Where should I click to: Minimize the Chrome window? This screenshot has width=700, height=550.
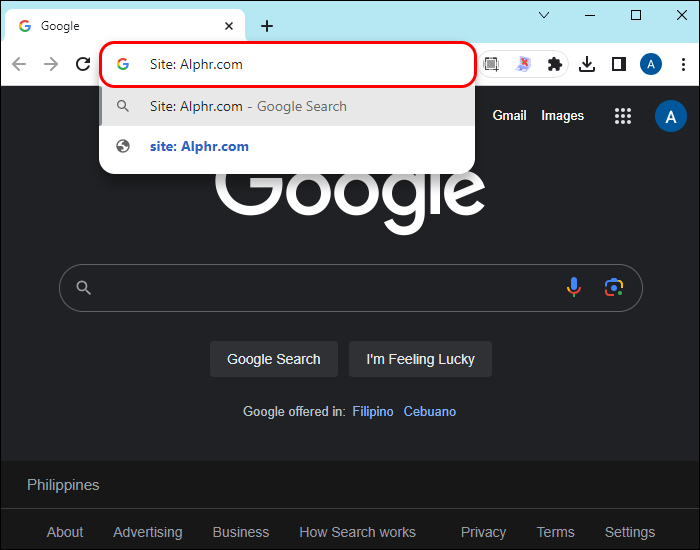pyautogui.click(x=590, y=15)
